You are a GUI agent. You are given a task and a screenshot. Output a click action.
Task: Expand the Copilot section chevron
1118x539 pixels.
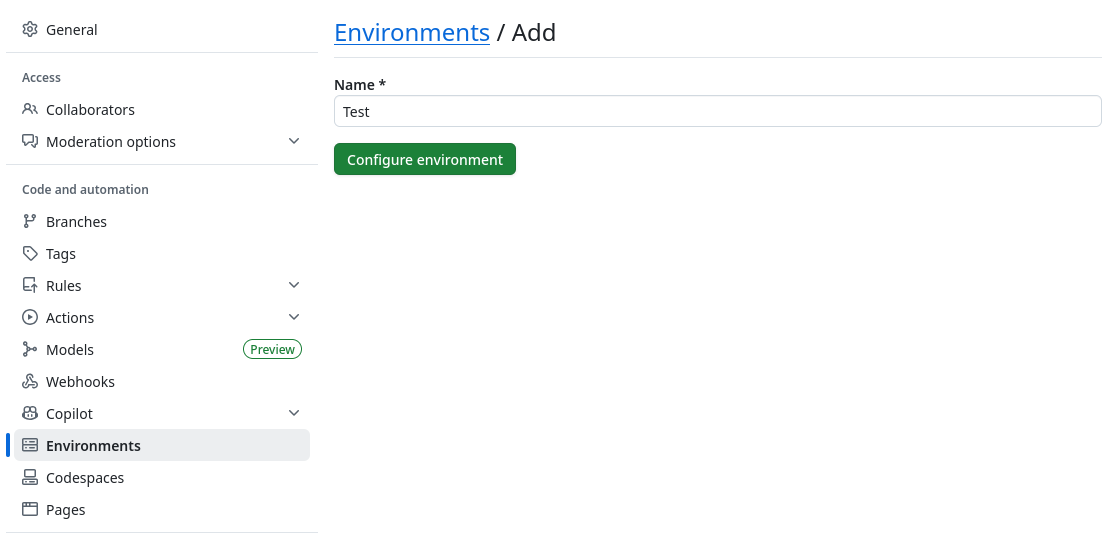coord(294,414)
